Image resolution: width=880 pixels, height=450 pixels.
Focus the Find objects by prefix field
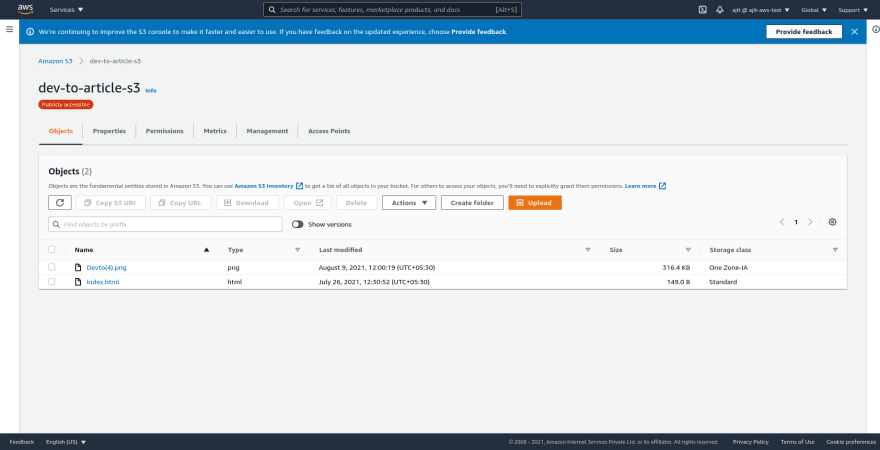tap(165, 224)
